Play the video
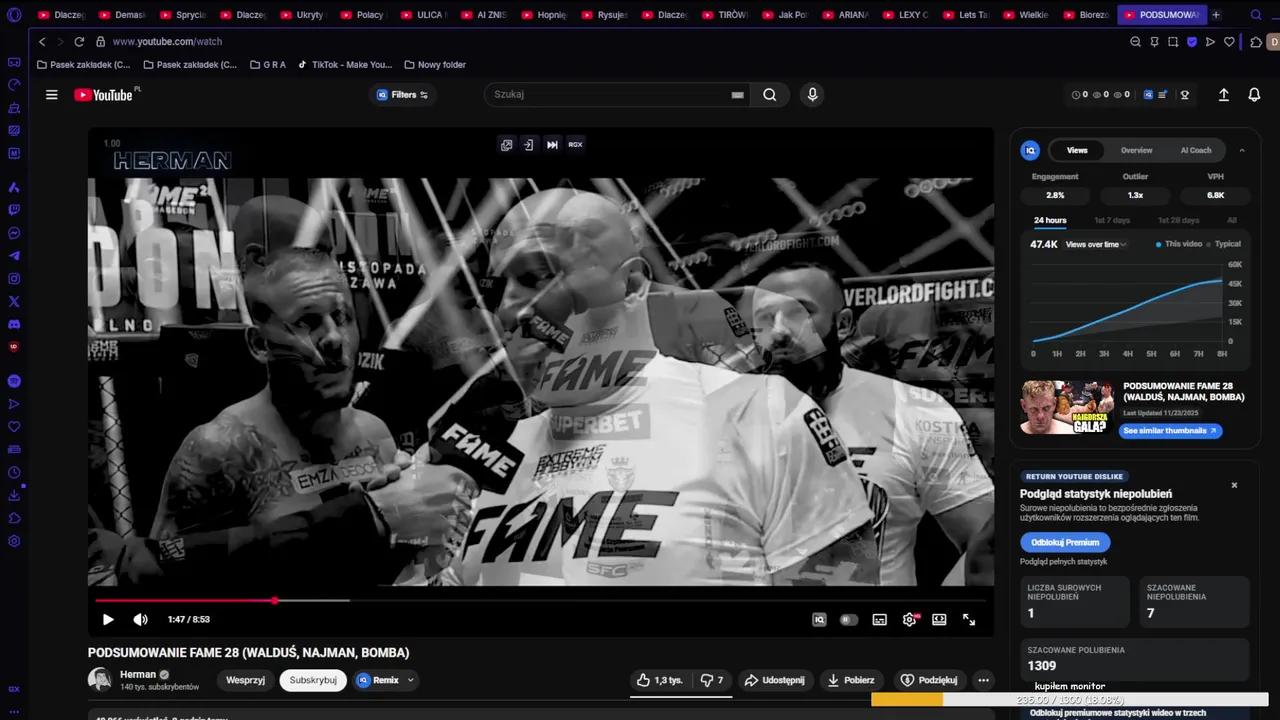 [108, 620]
